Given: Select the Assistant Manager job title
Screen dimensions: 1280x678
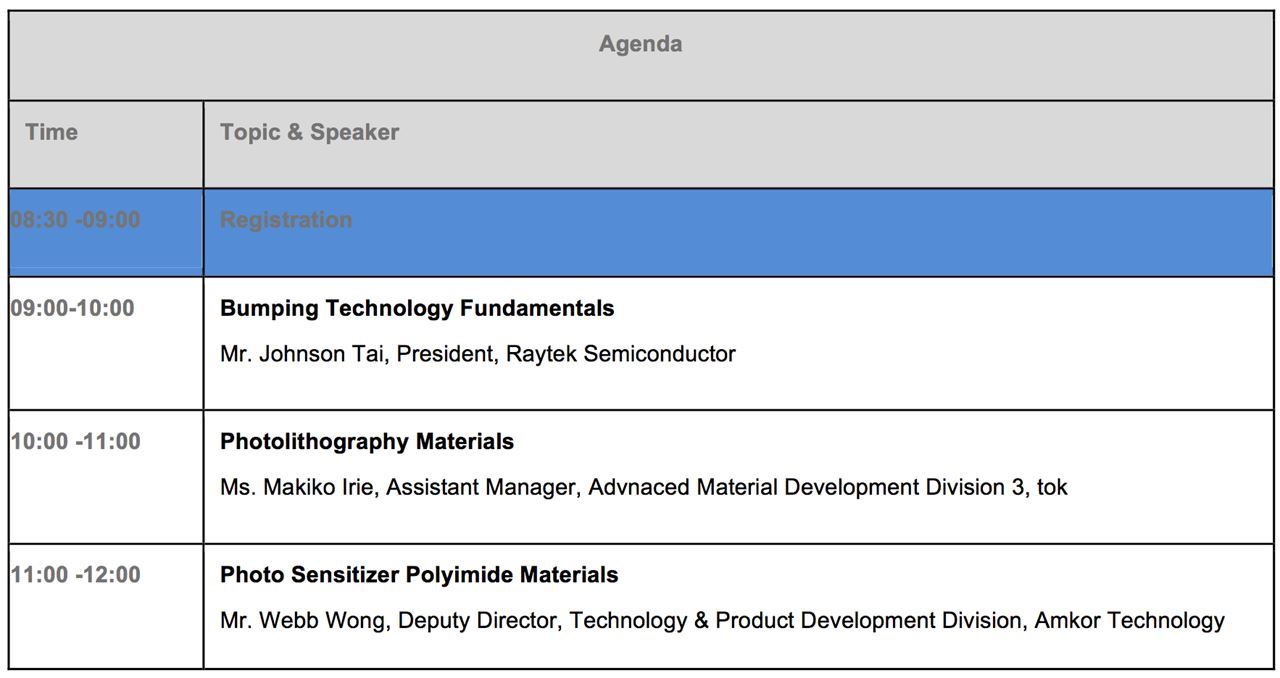Looking at the screenshot, I should point(481,488).
